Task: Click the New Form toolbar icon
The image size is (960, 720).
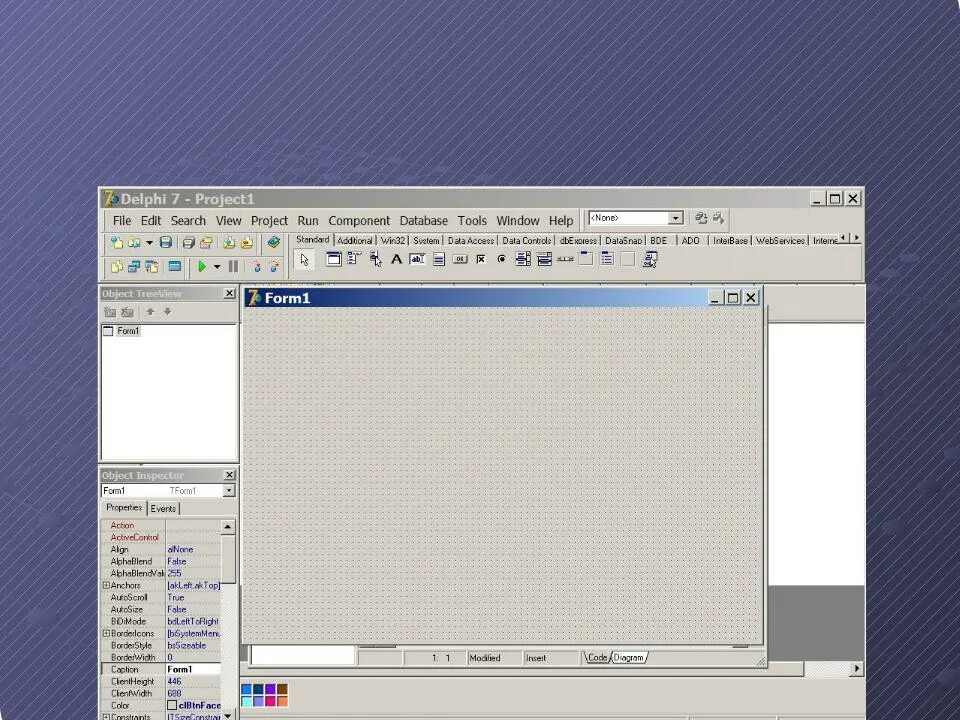Action: [x=174, y=266]
